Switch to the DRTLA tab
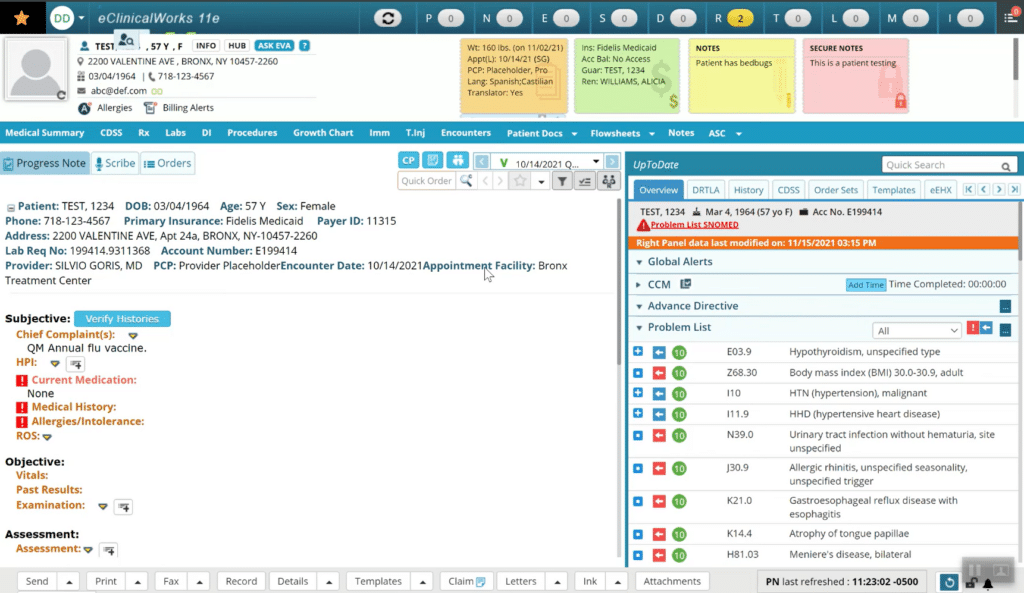This screenshot has width=1024, height=593. click(705, 190)
